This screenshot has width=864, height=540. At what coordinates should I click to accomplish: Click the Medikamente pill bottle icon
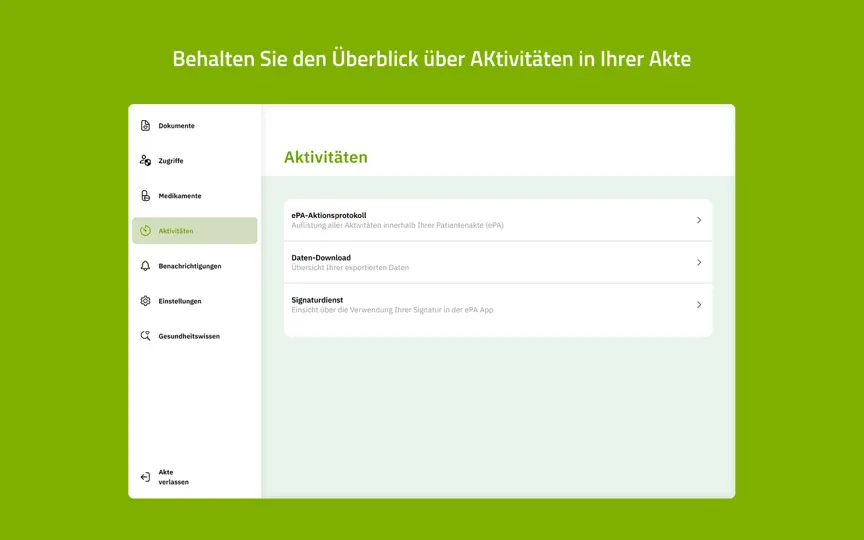[145, 196]
